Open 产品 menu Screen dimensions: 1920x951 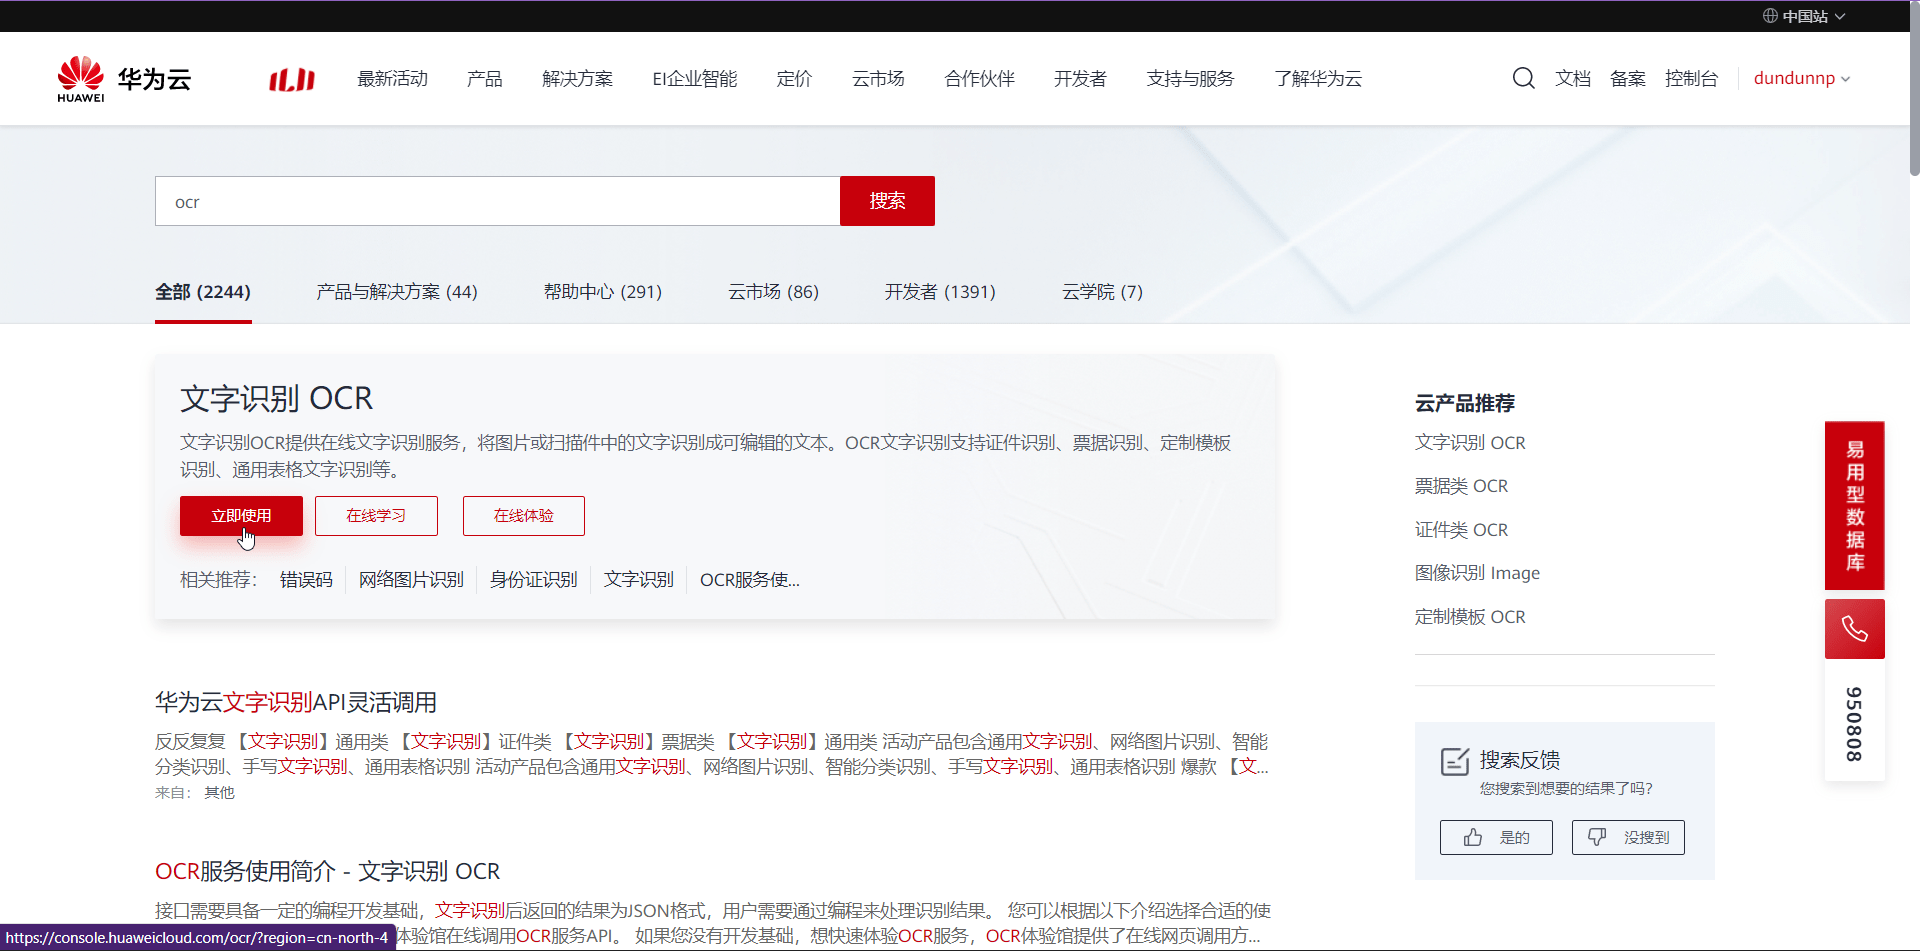click(485, 78)
